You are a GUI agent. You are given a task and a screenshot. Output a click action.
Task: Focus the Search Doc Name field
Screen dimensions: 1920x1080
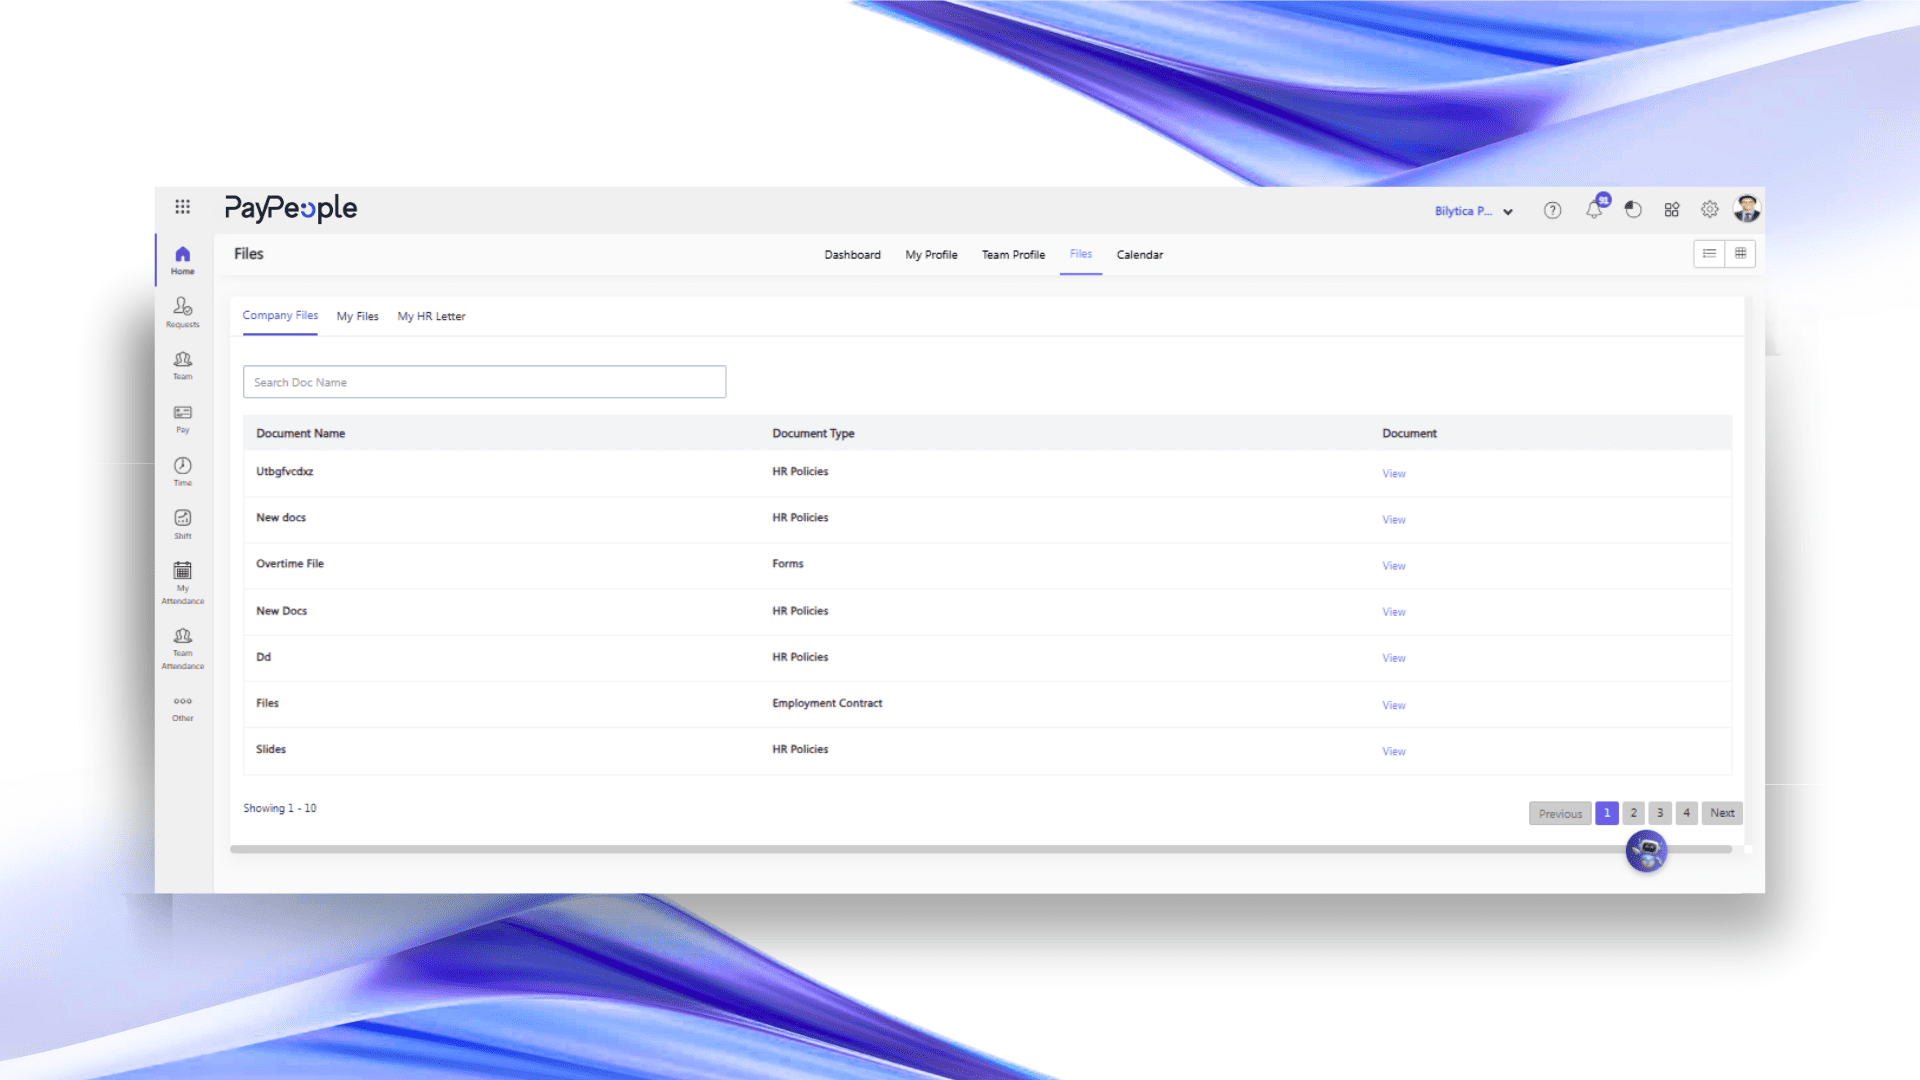pyautogui.click(x=484, y=382)
